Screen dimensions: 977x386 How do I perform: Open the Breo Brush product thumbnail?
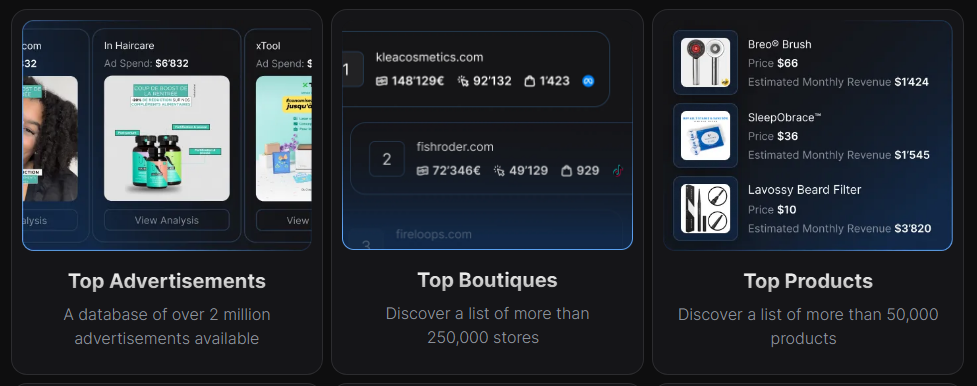(x=705, y=62)
